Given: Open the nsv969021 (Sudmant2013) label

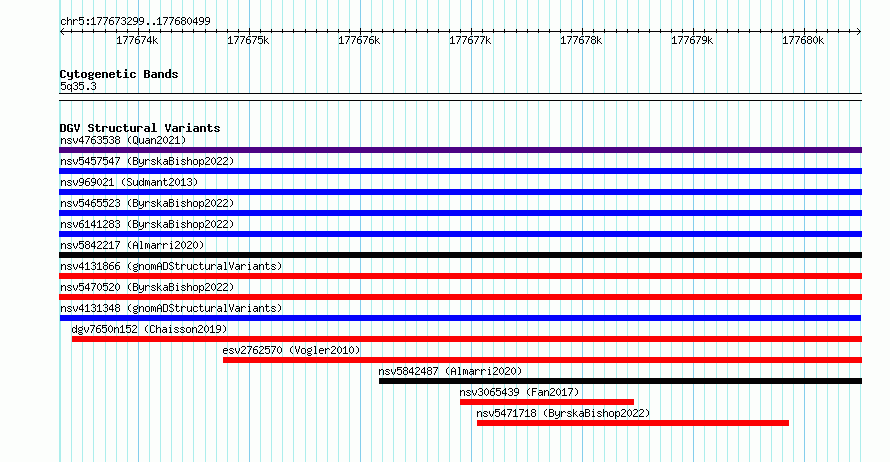Looking at the screenshot, I should 129,182.
